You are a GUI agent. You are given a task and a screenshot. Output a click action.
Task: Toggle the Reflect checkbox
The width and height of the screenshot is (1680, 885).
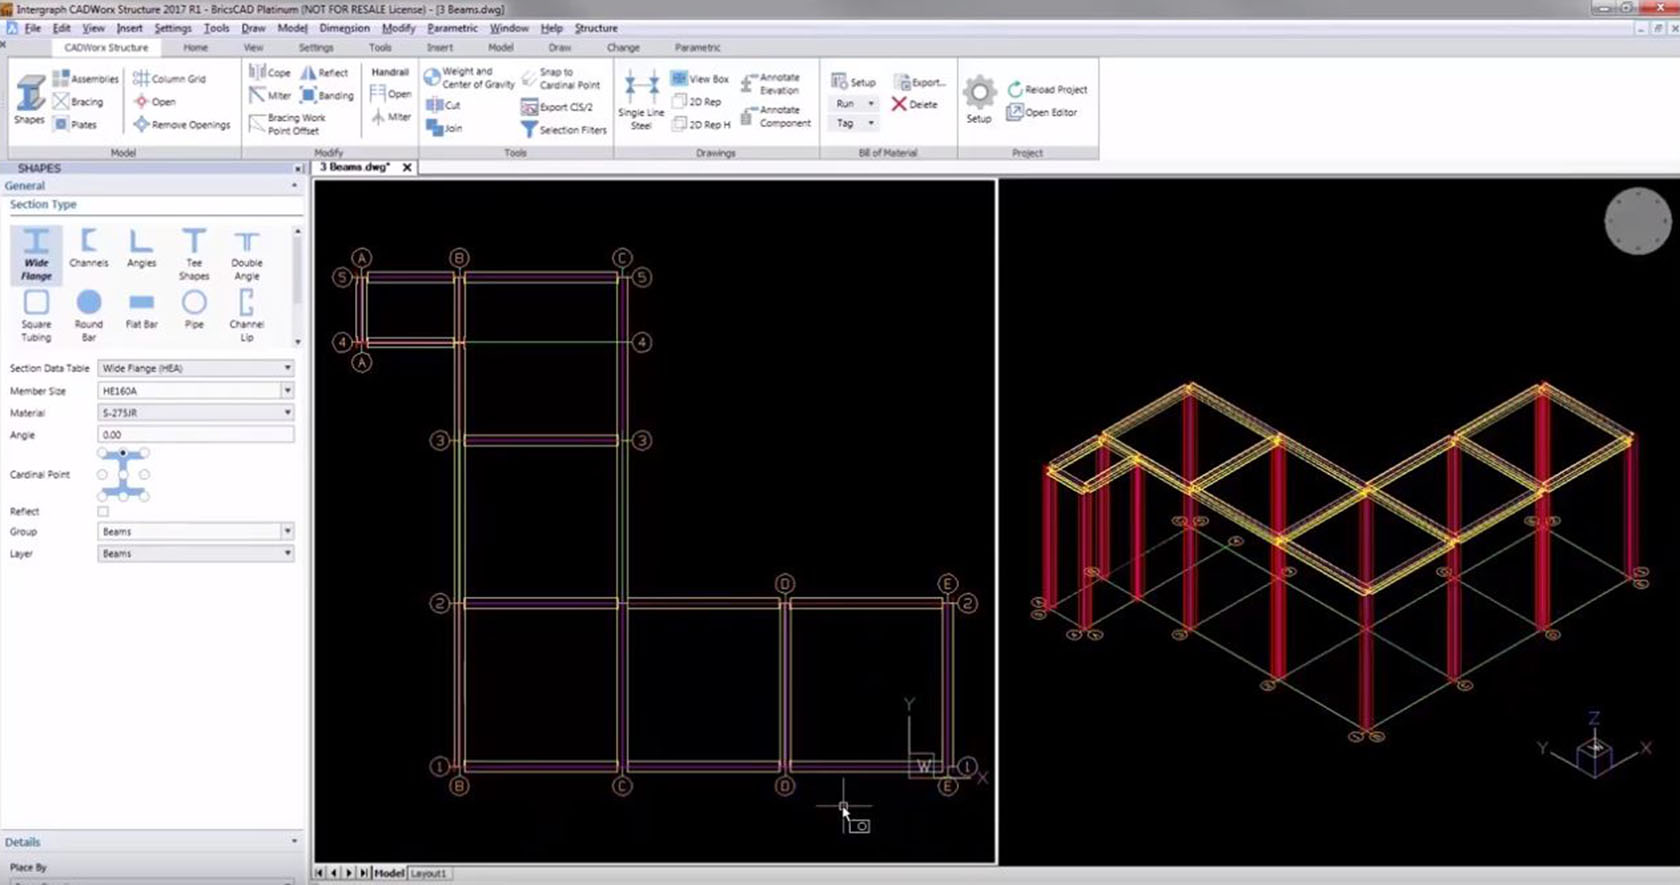point(103,511)
